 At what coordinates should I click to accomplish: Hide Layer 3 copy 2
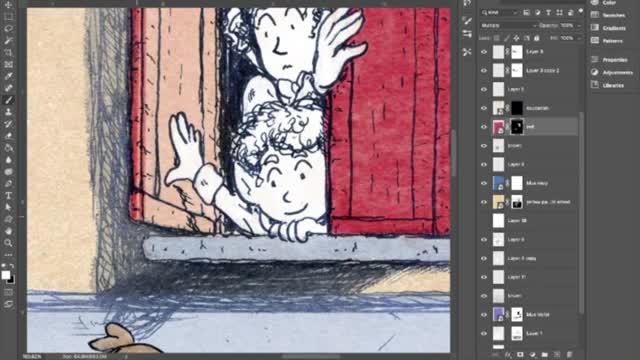coord(484,71)
